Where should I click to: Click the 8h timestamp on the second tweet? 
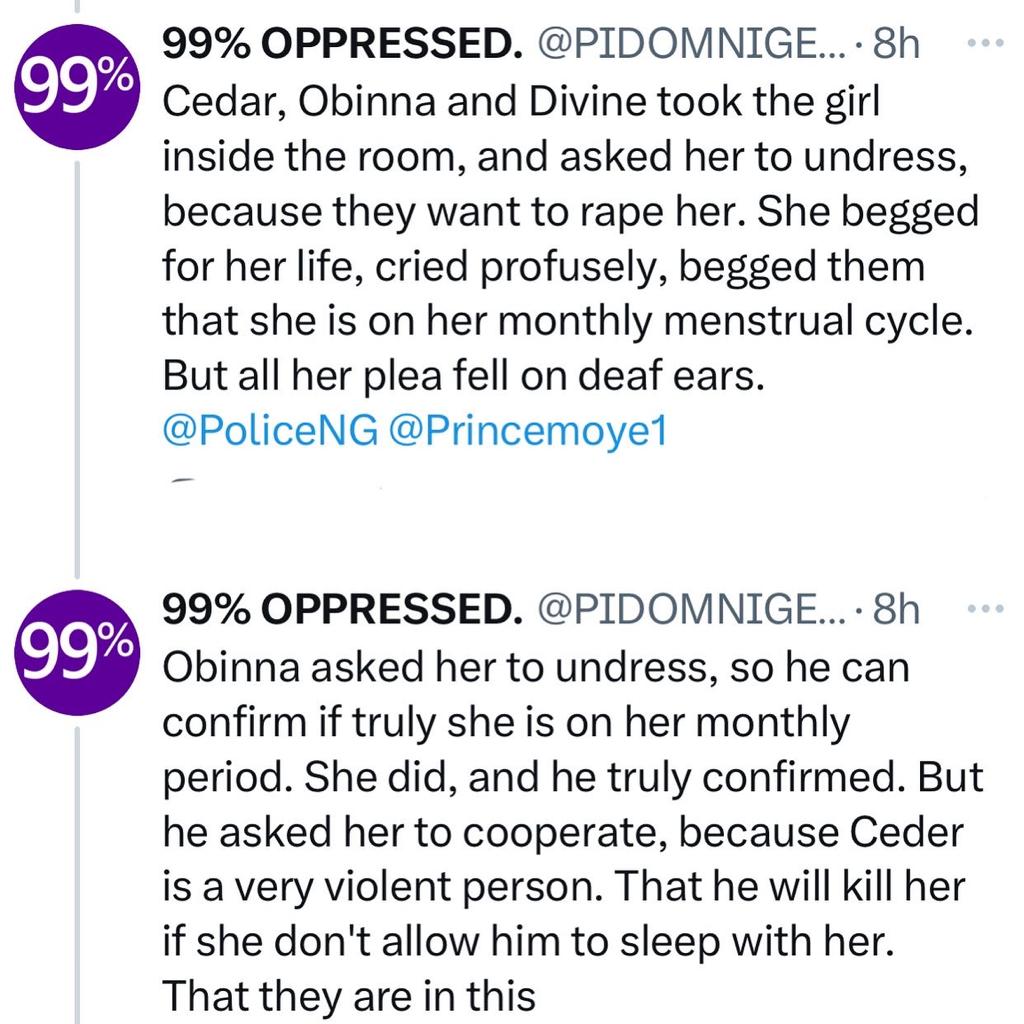898,607
